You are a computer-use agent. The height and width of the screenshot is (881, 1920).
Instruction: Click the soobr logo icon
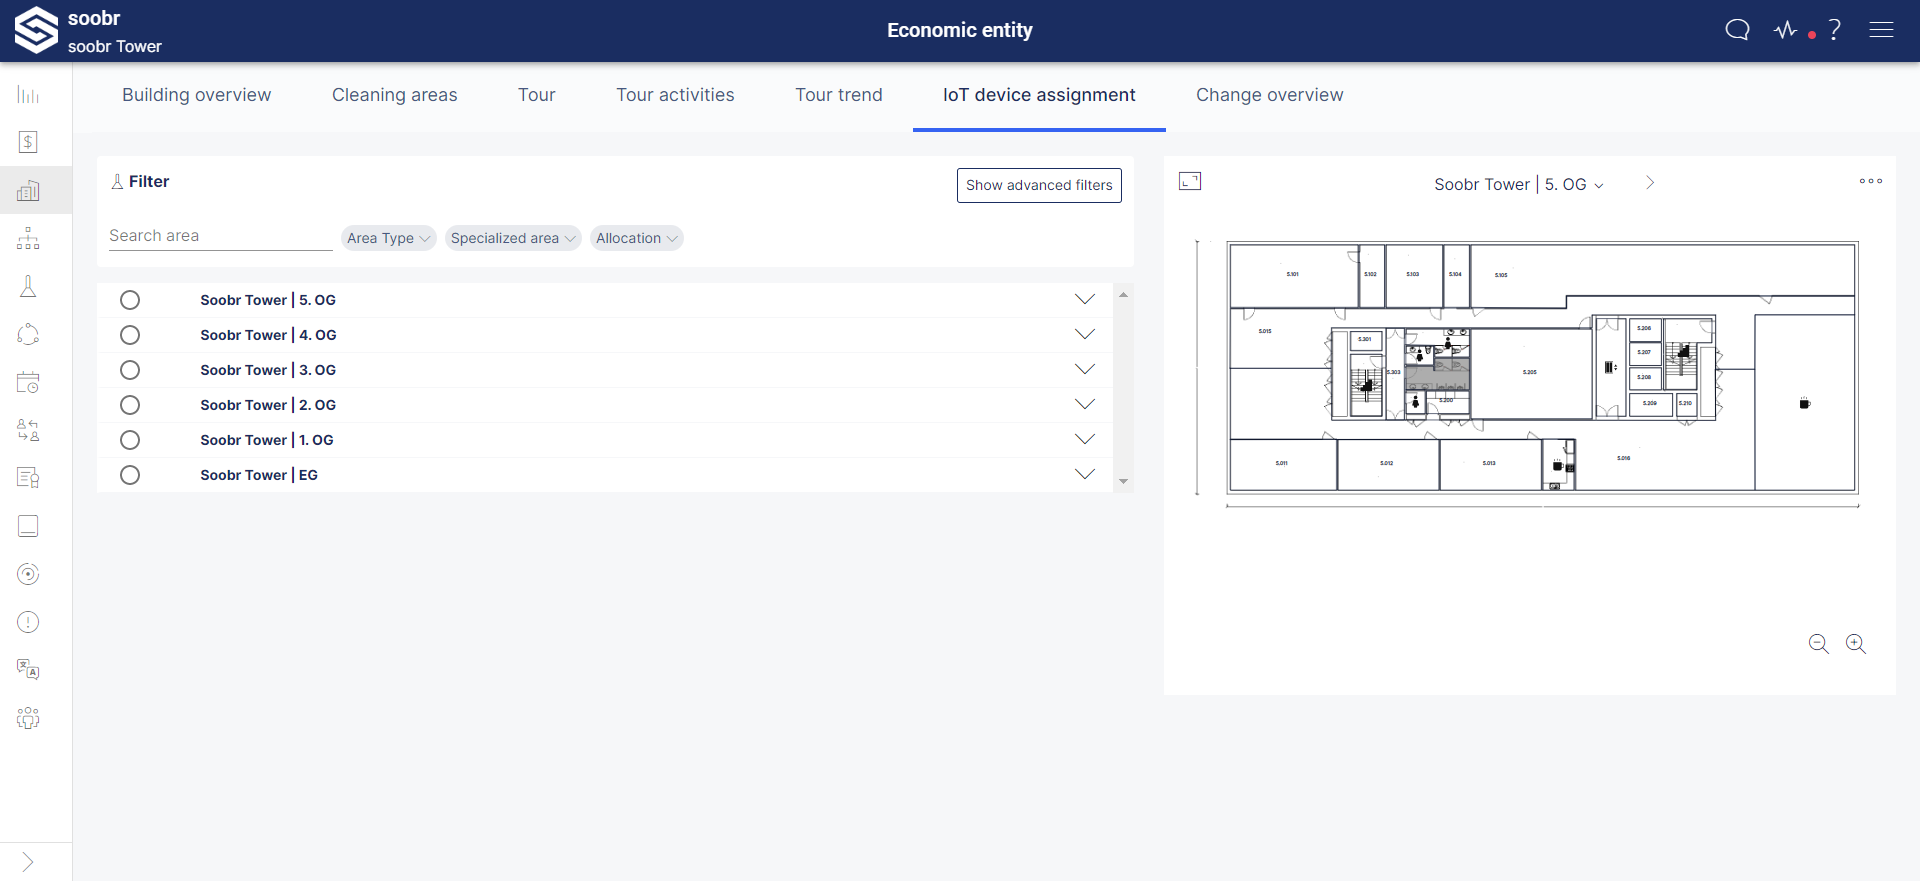(x=36, y=30)
